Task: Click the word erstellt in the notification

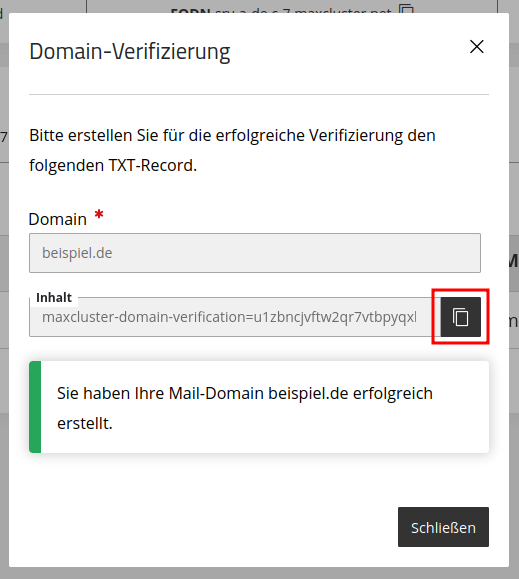Action: pyautogui.click(x=85, y=423)
